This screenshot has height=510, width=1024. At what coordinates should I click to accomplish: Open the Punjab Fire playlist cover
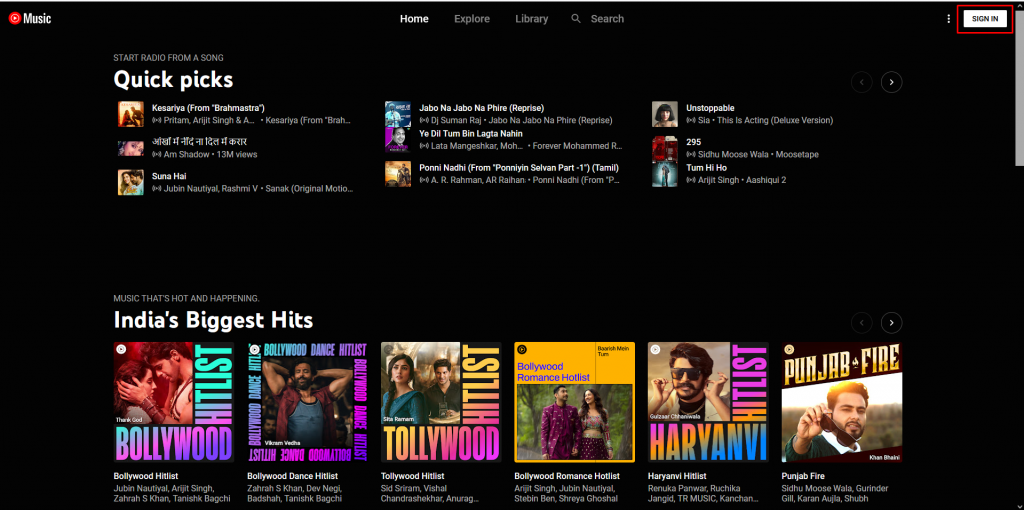click(841, 402)
